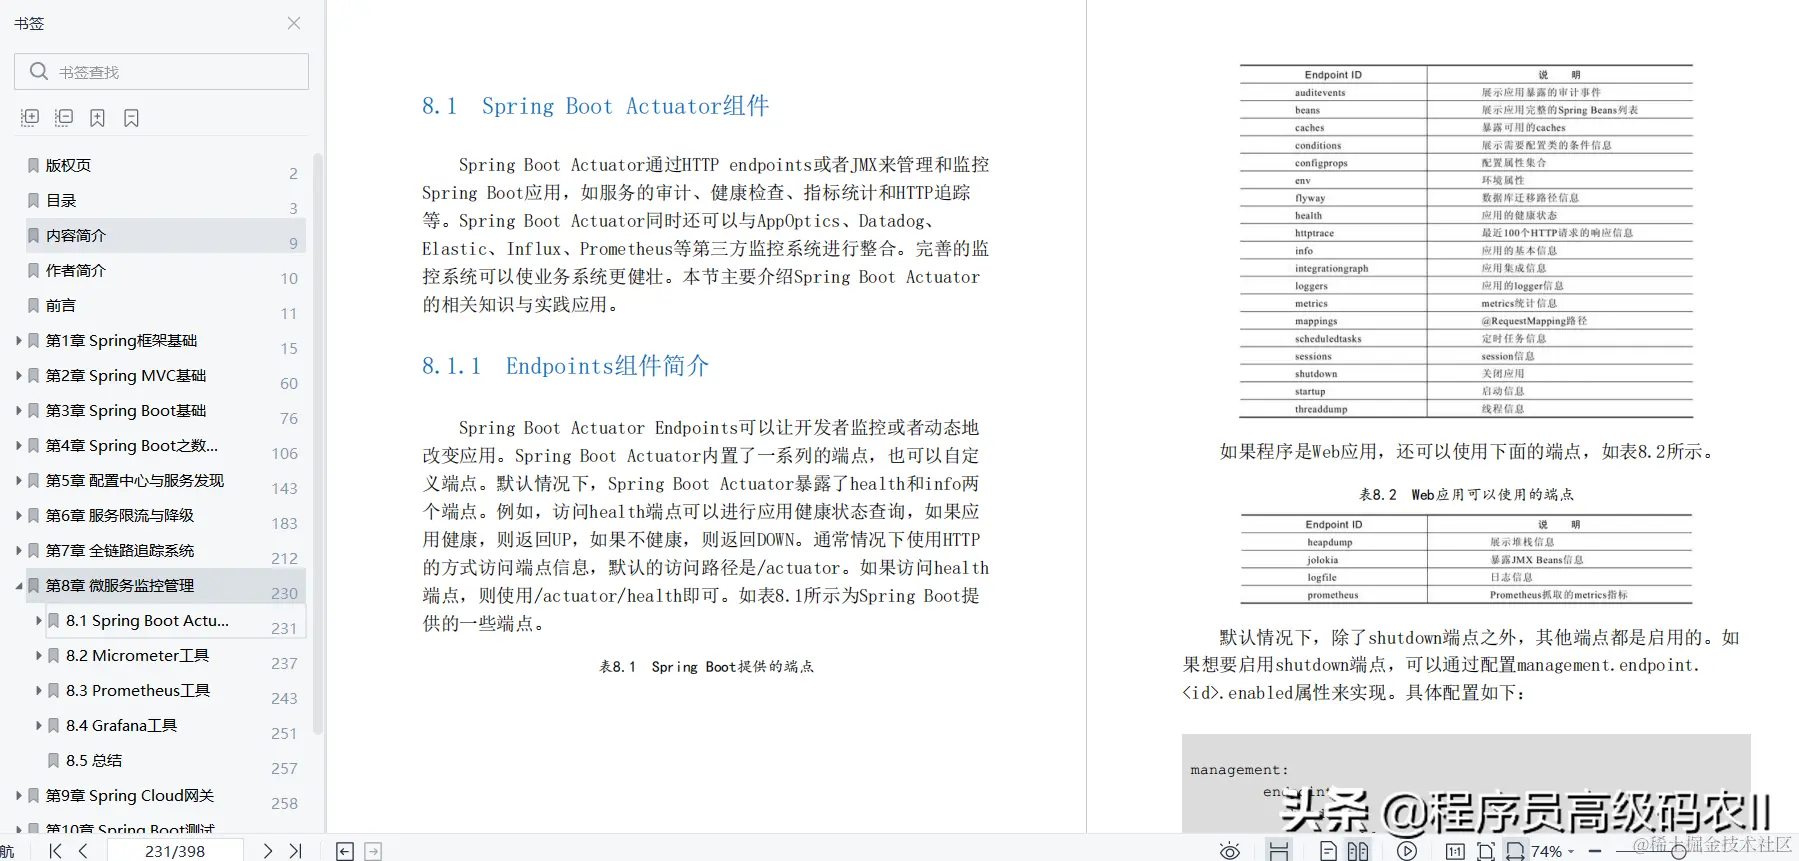Click page number 230 beside 第8章

pyautogui.click(x=284, y=593)
